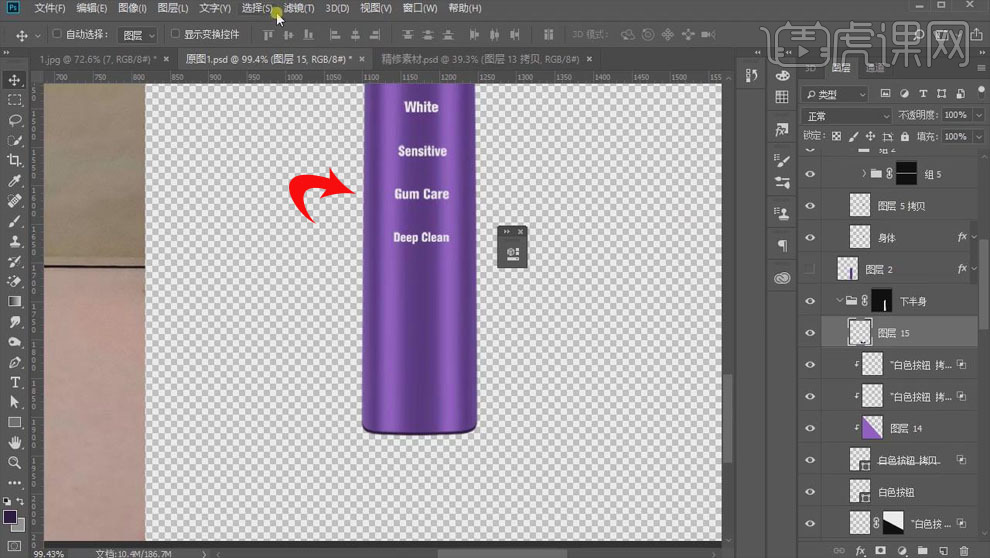The height and width of the screenshot is (558, 990).
Task: Show the hidden 图层 2 layer
Action: click(x=810, y=270)
